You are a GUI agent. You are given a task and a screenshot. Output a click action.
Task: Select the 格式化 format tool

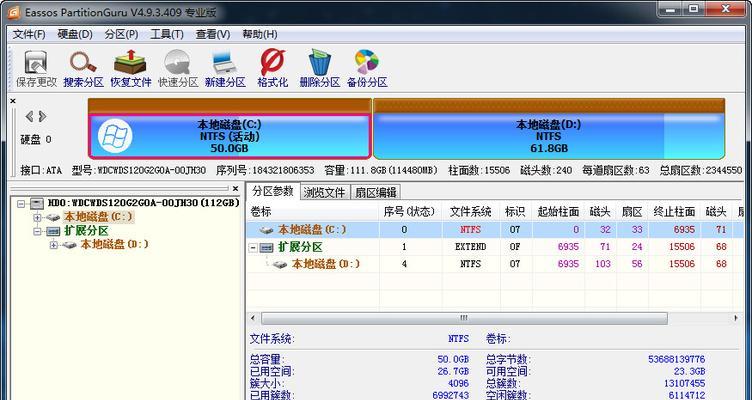(272, 69)
